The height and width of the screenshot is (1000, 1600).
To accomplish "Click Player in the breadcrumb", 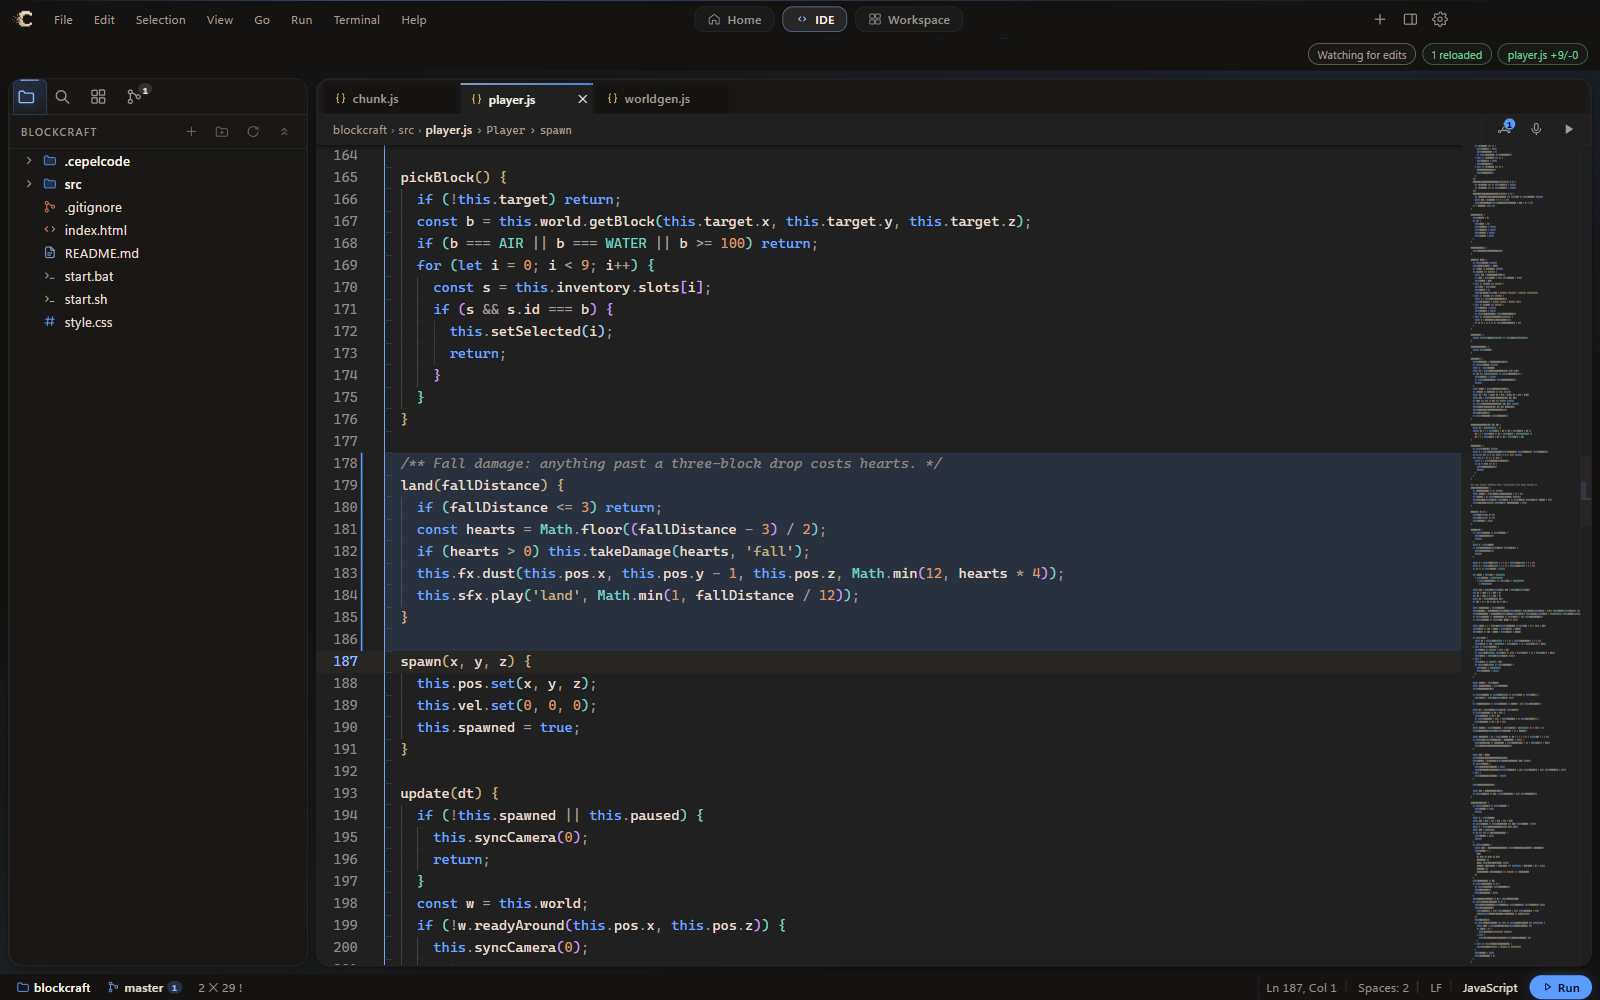I will [x=505, y=130].
